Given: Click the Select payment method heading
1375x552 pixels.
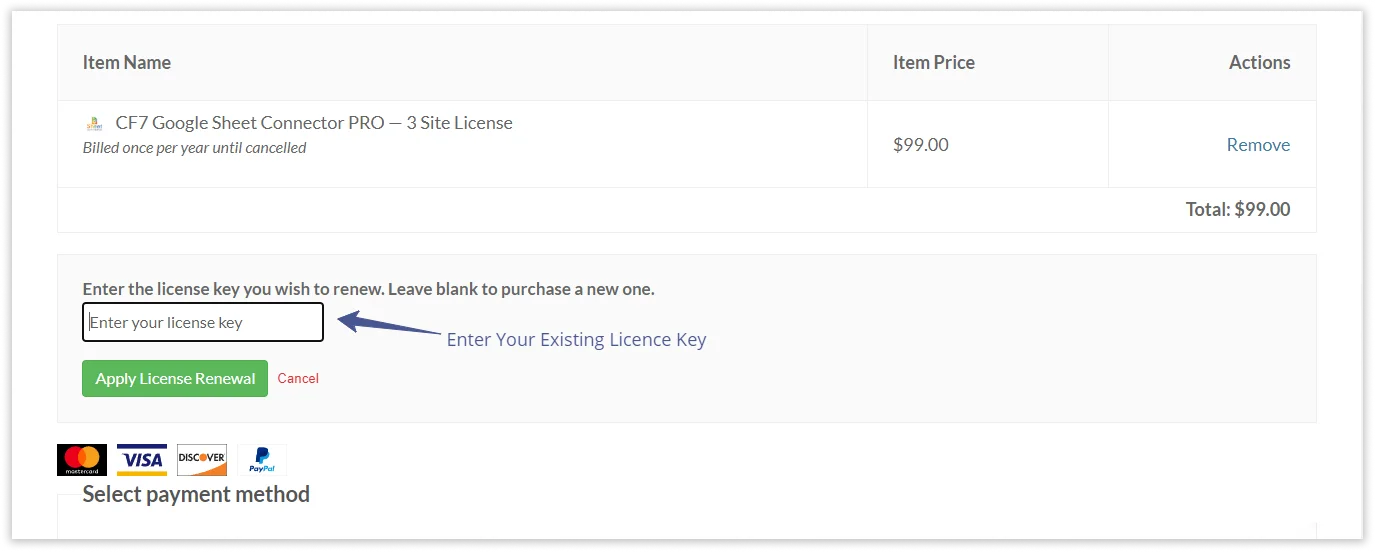Looking at the screenshot, I should point(196,494).
